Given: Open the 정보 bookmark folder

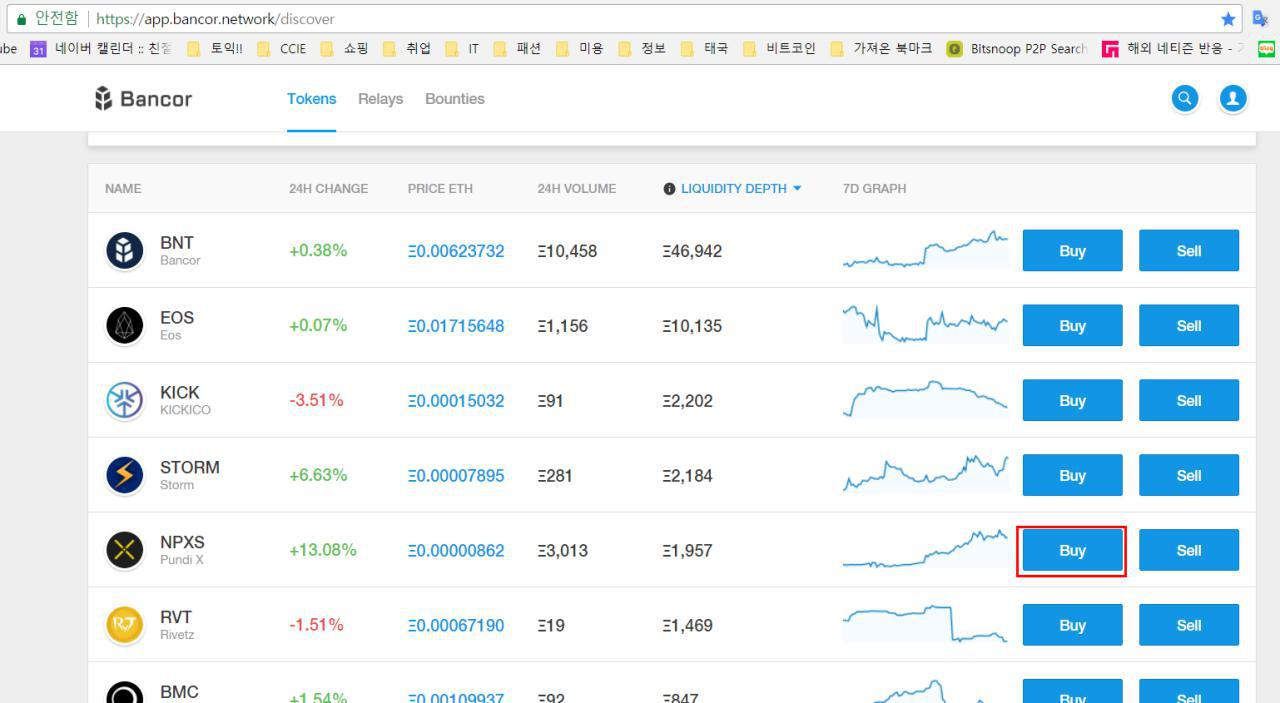Looking at the screenshot, I should tap(642, 48).
